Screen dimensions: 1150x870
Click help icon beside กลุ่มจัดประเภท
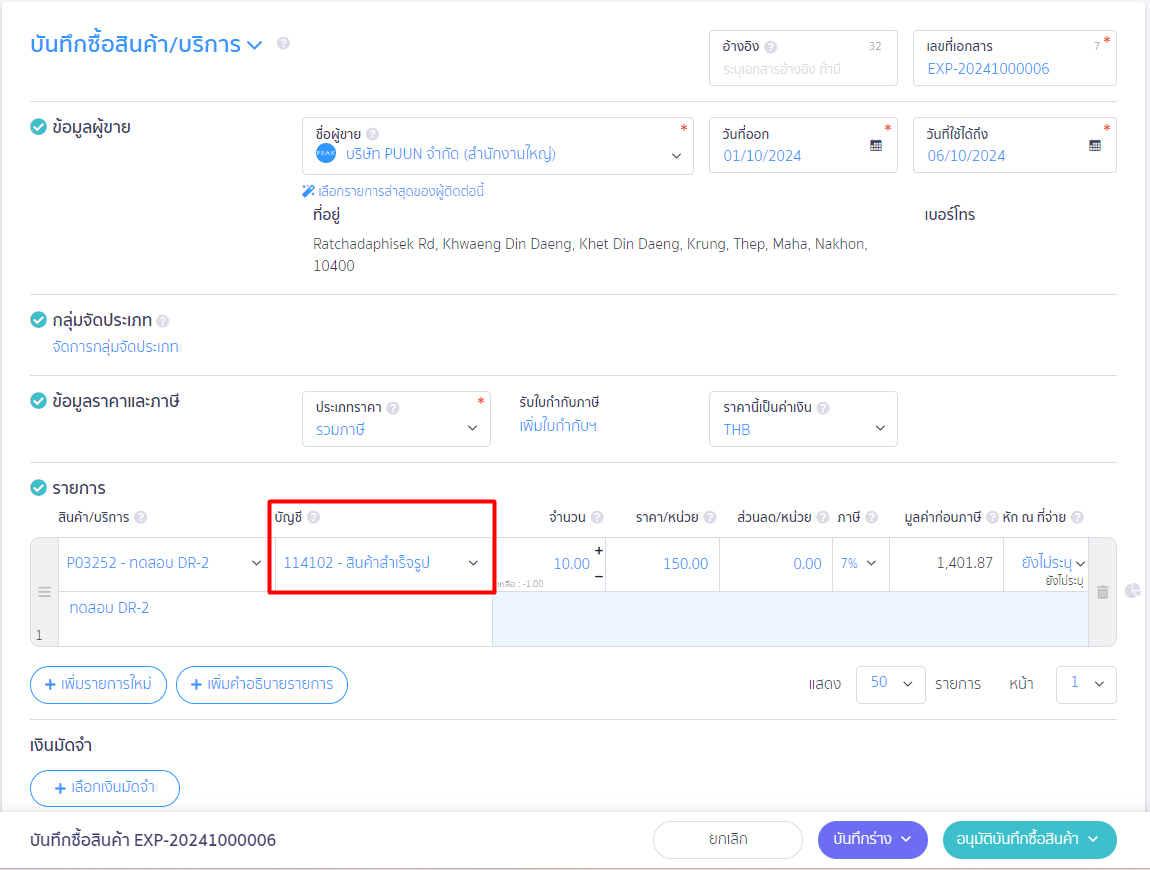(163, 321)
